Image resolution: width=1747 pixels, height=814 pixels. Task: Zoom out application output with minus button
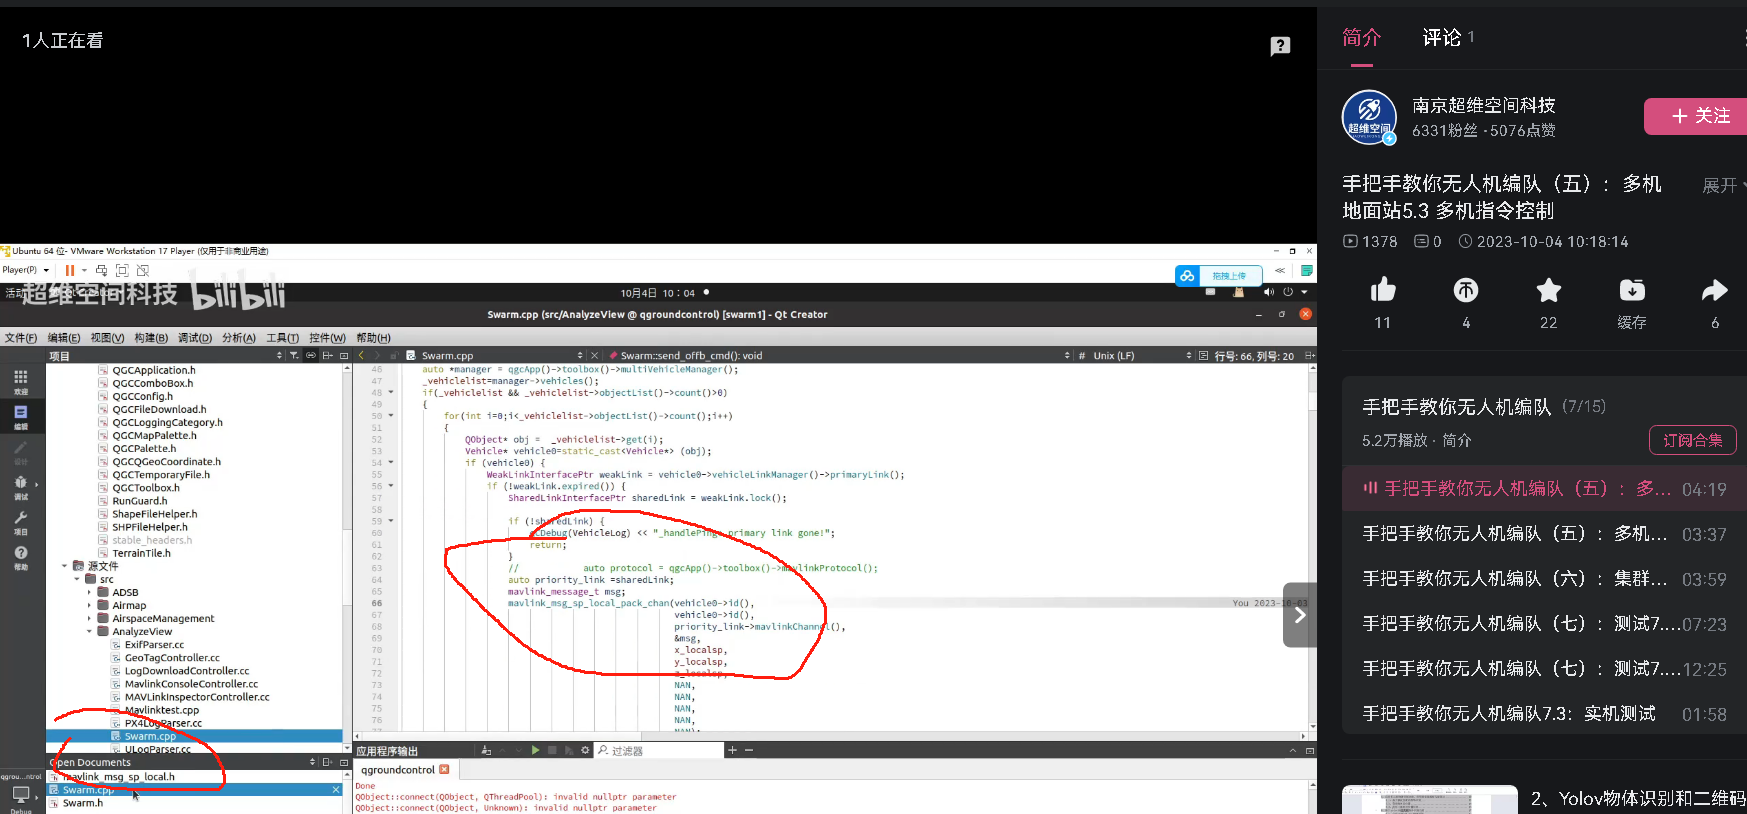tap(749, 750)
